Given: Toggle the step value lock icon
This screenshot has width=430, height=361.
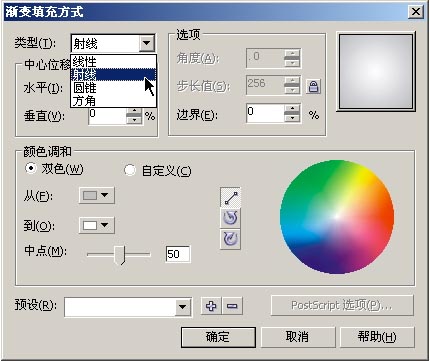Looking at the screenshot, I should tap(313, 86).
